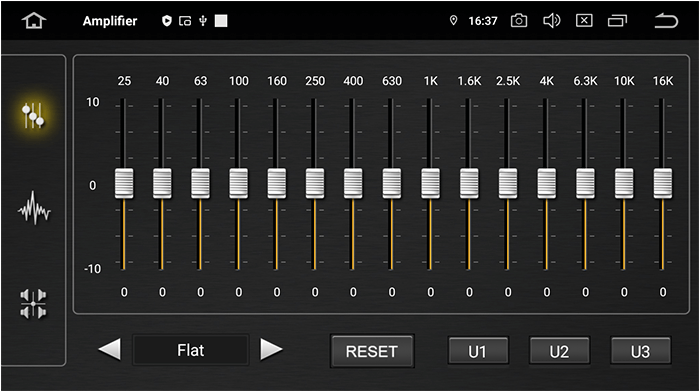Viewport: 700px width, 392px height.
Task: Click the location pin status icon
Action: pos(454,21)
